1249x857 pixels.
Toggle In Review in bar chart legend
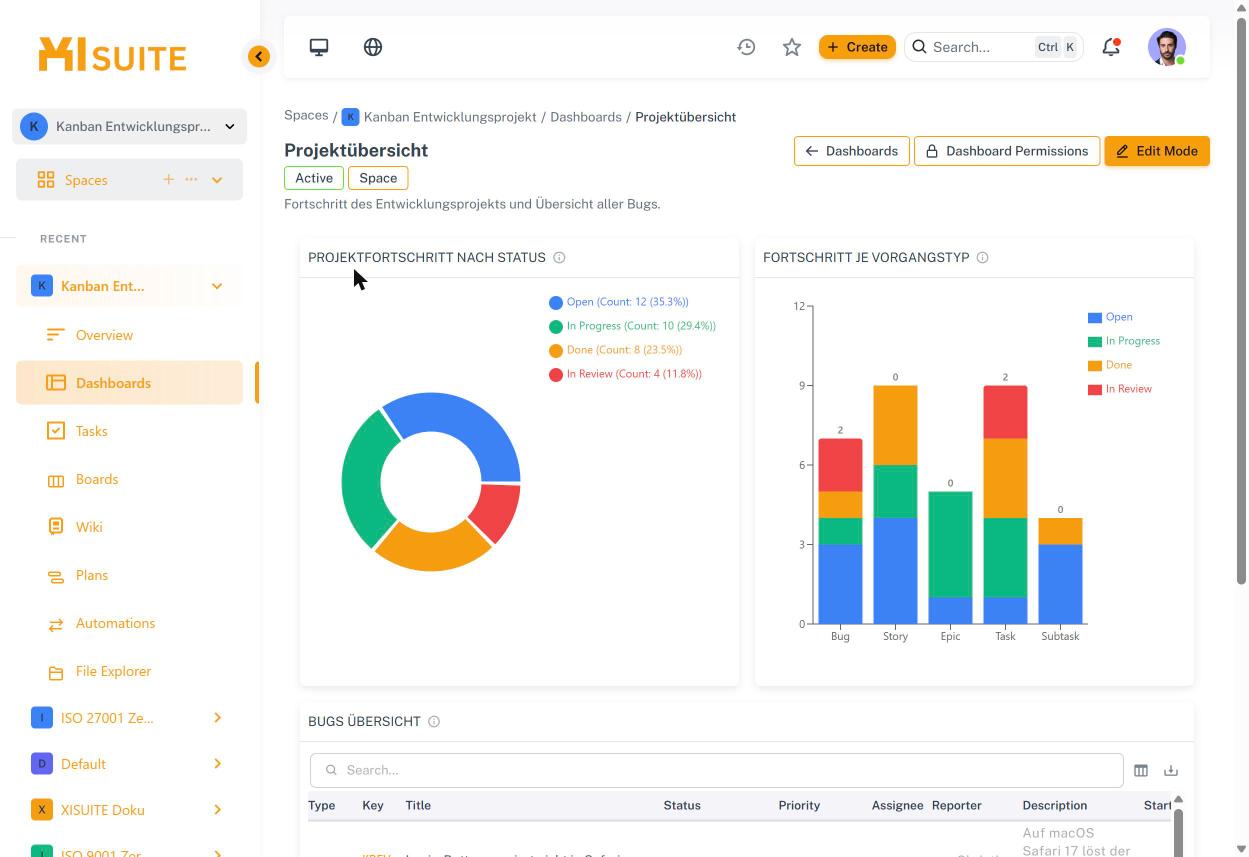pos(1120,389)
